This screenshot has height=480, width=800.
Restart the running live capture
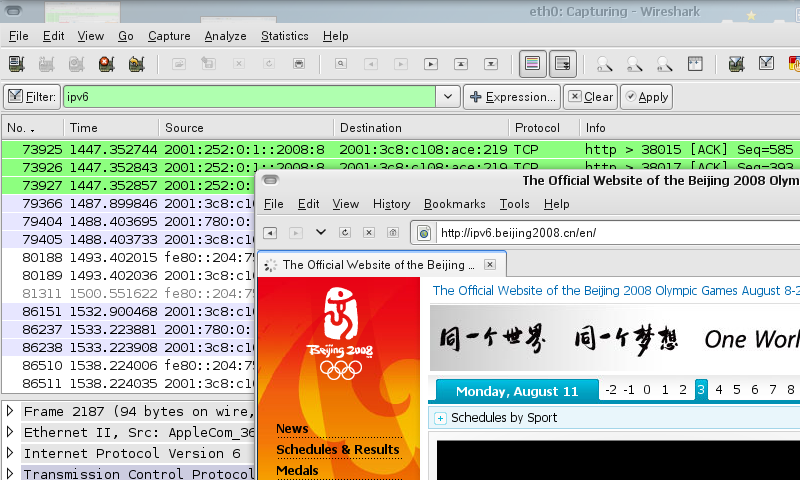point(136,64)
